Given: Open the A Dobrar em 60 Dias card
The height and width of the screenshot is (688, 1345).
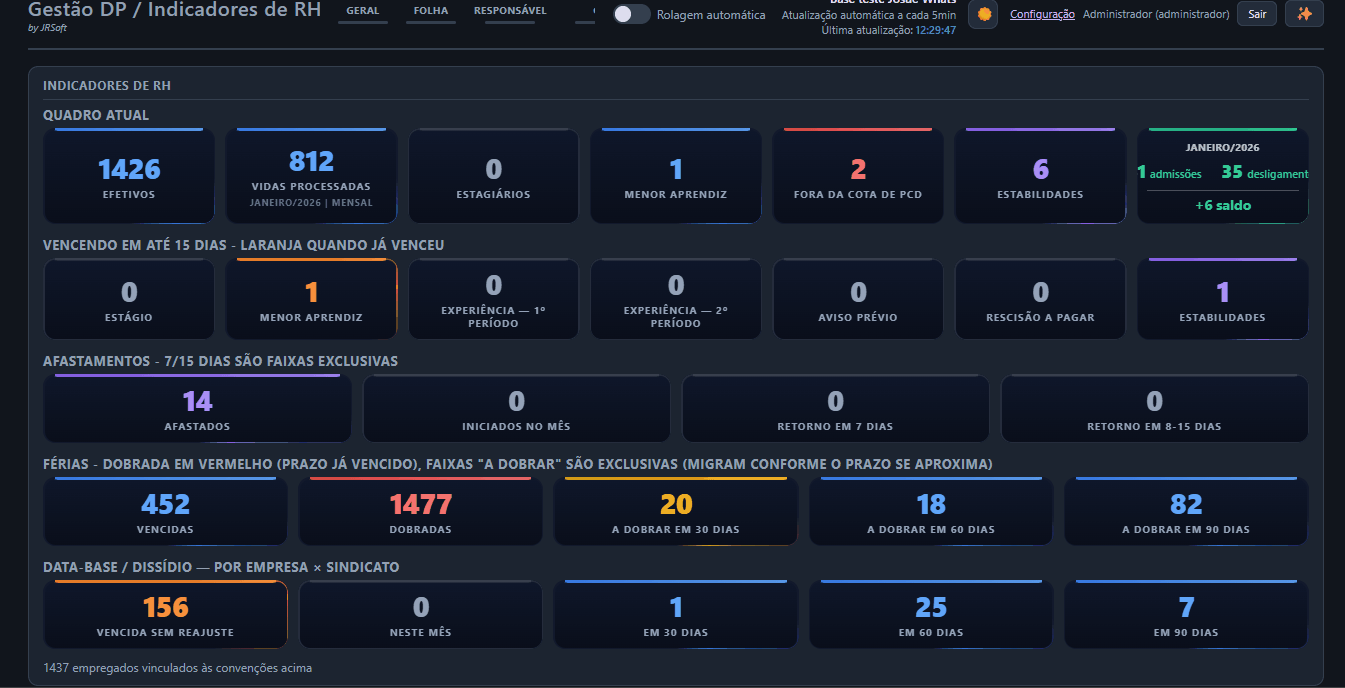Looking at the screenshot, I should pyautogui.click(x=931, y=511).
